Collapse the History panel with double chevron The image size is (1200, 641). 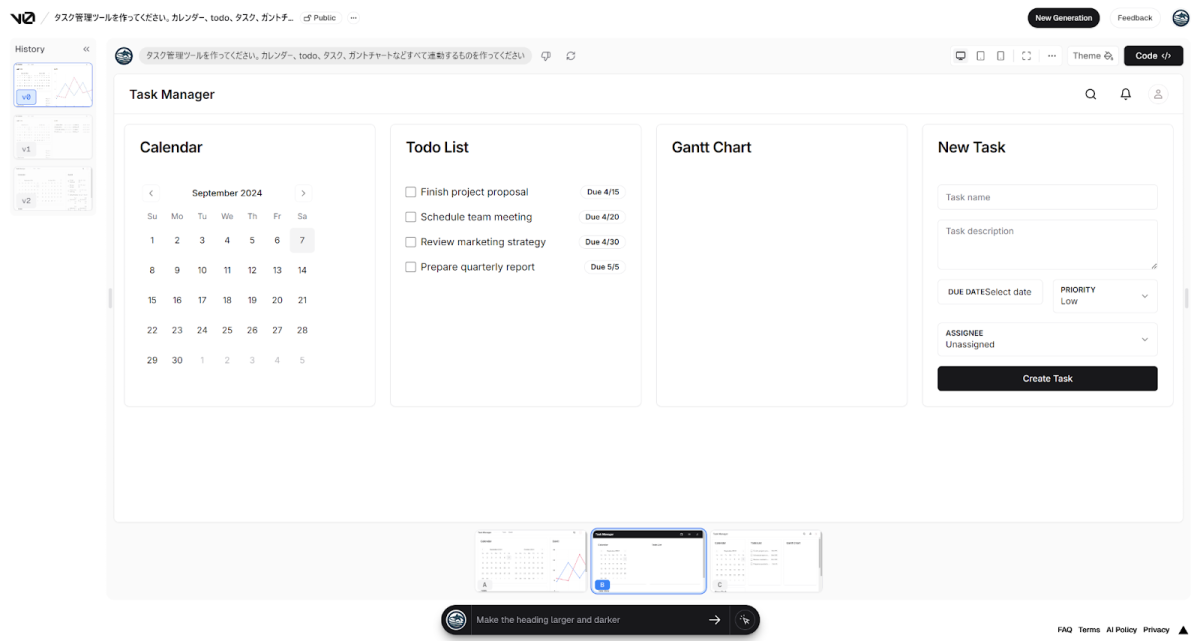[86, 49]
